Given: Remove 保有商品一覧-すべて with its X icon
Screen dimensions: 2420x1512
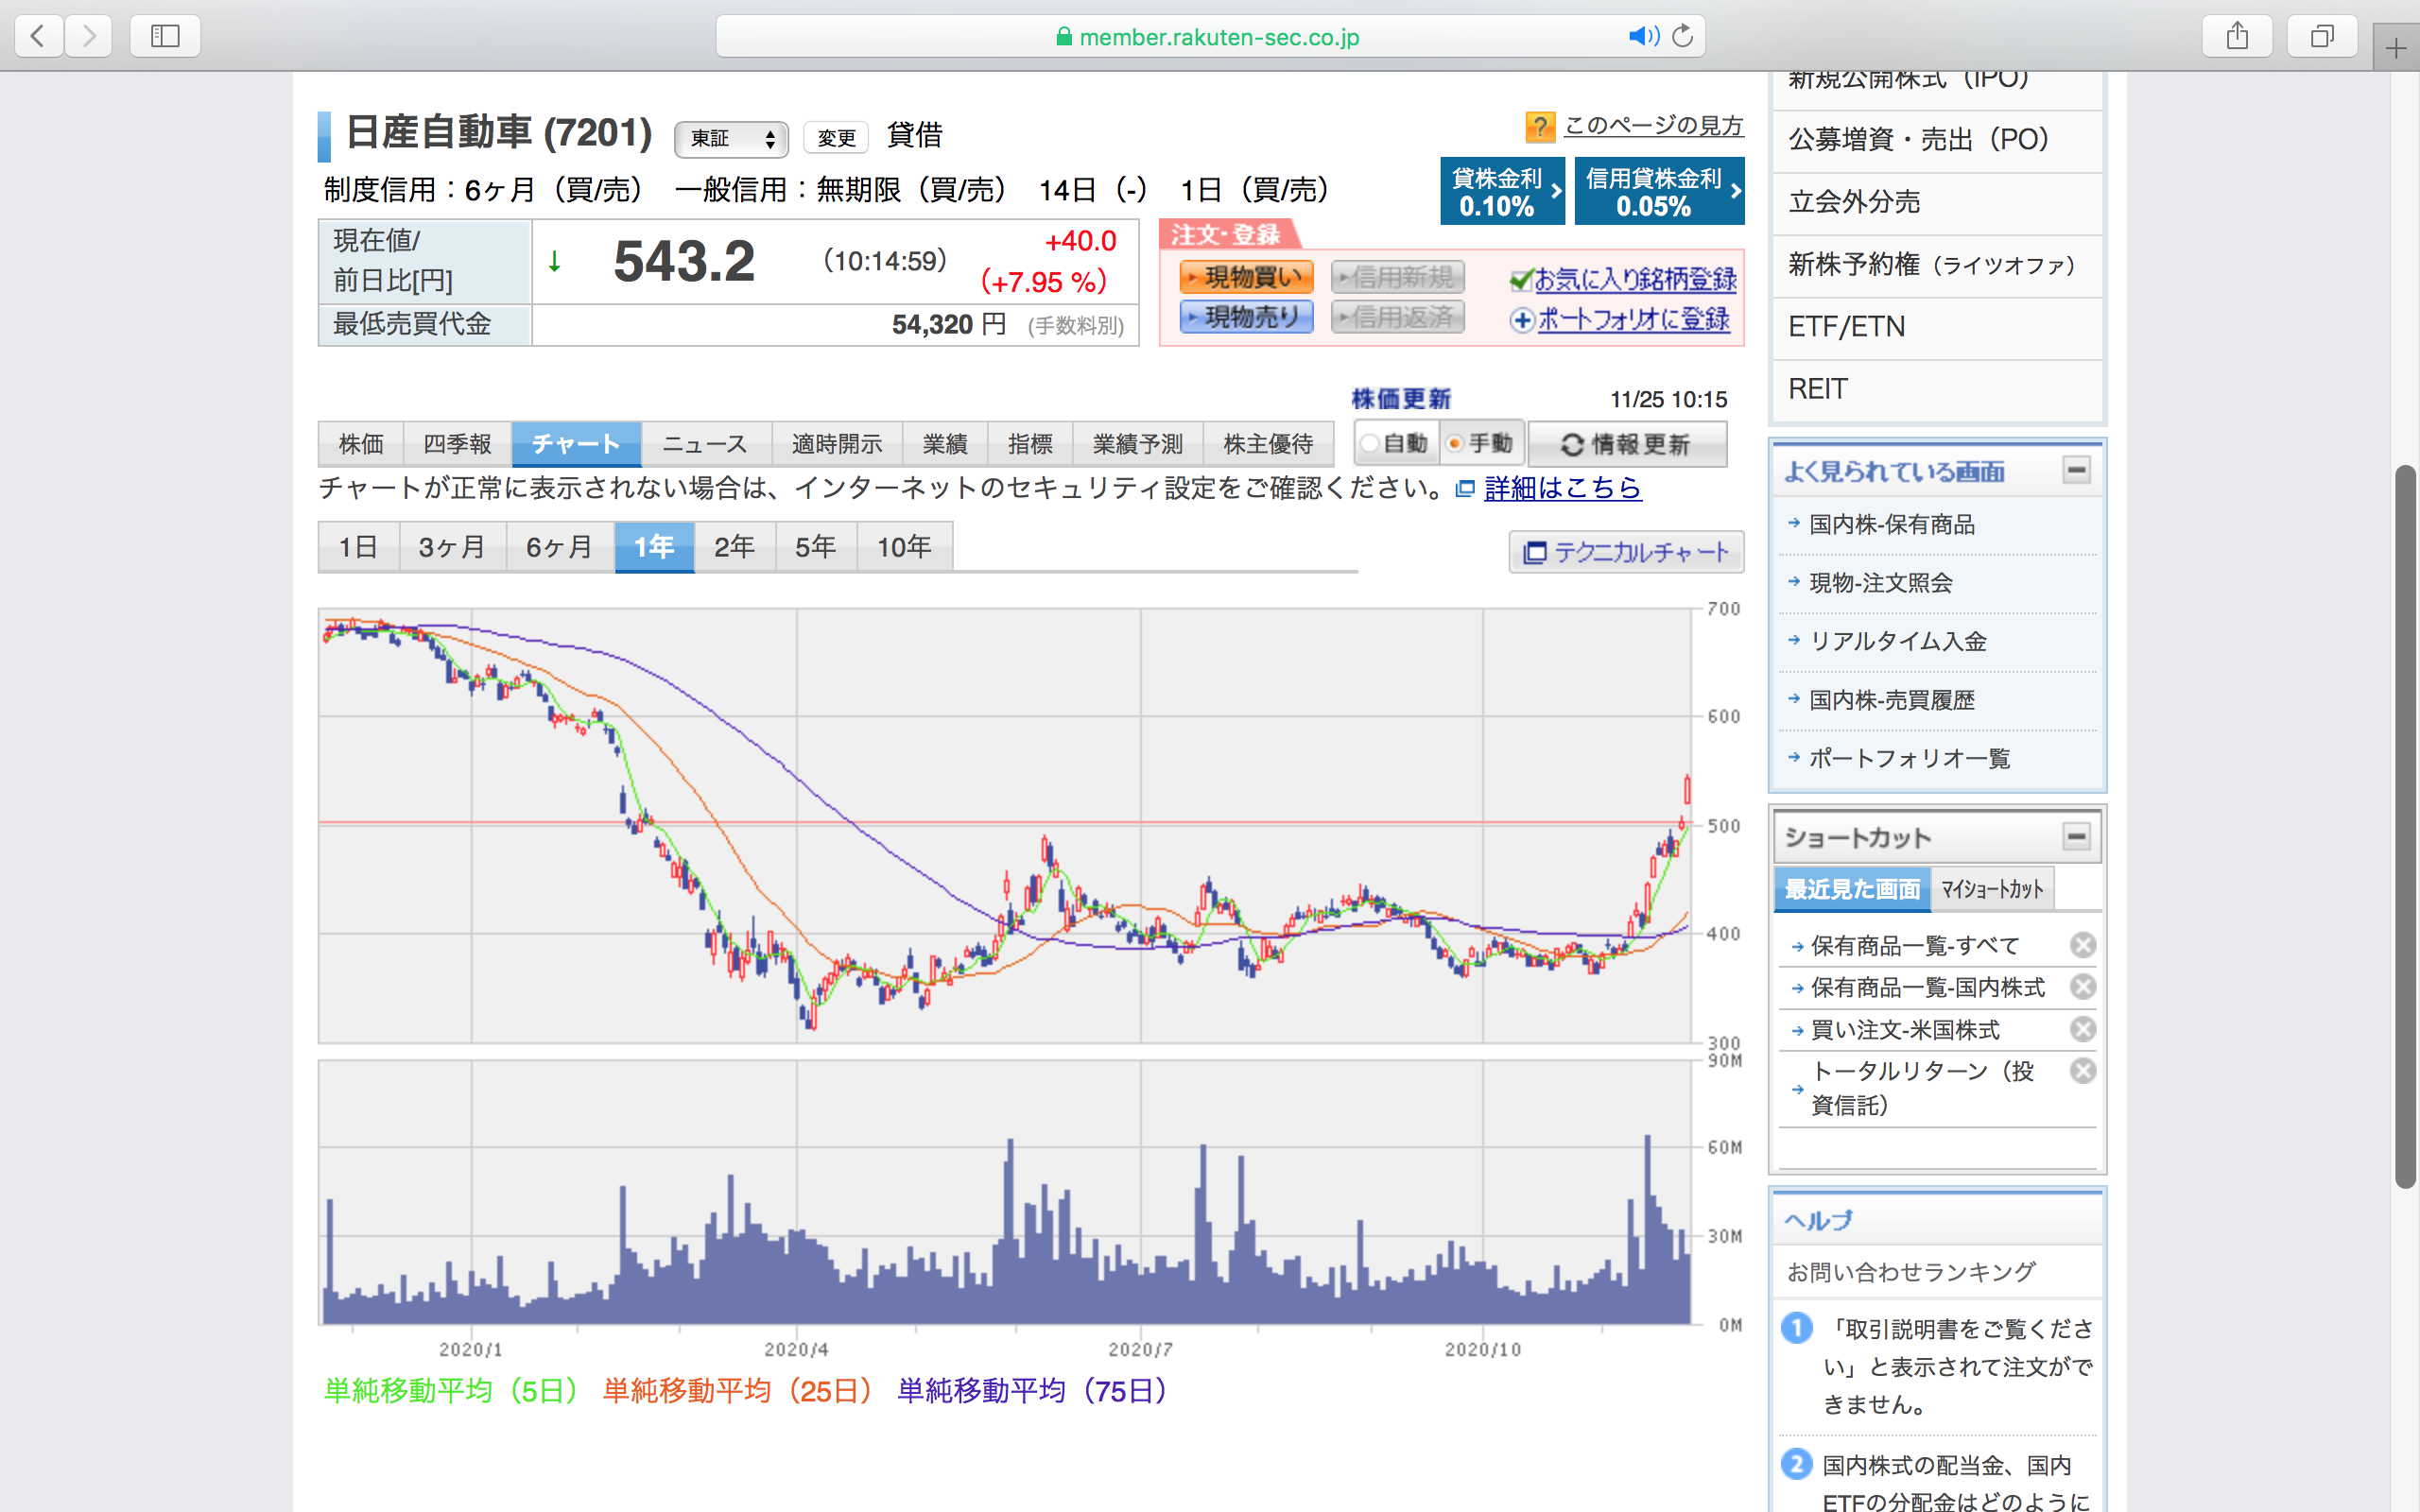Looking at the screenshot, I should [2083, 945].
